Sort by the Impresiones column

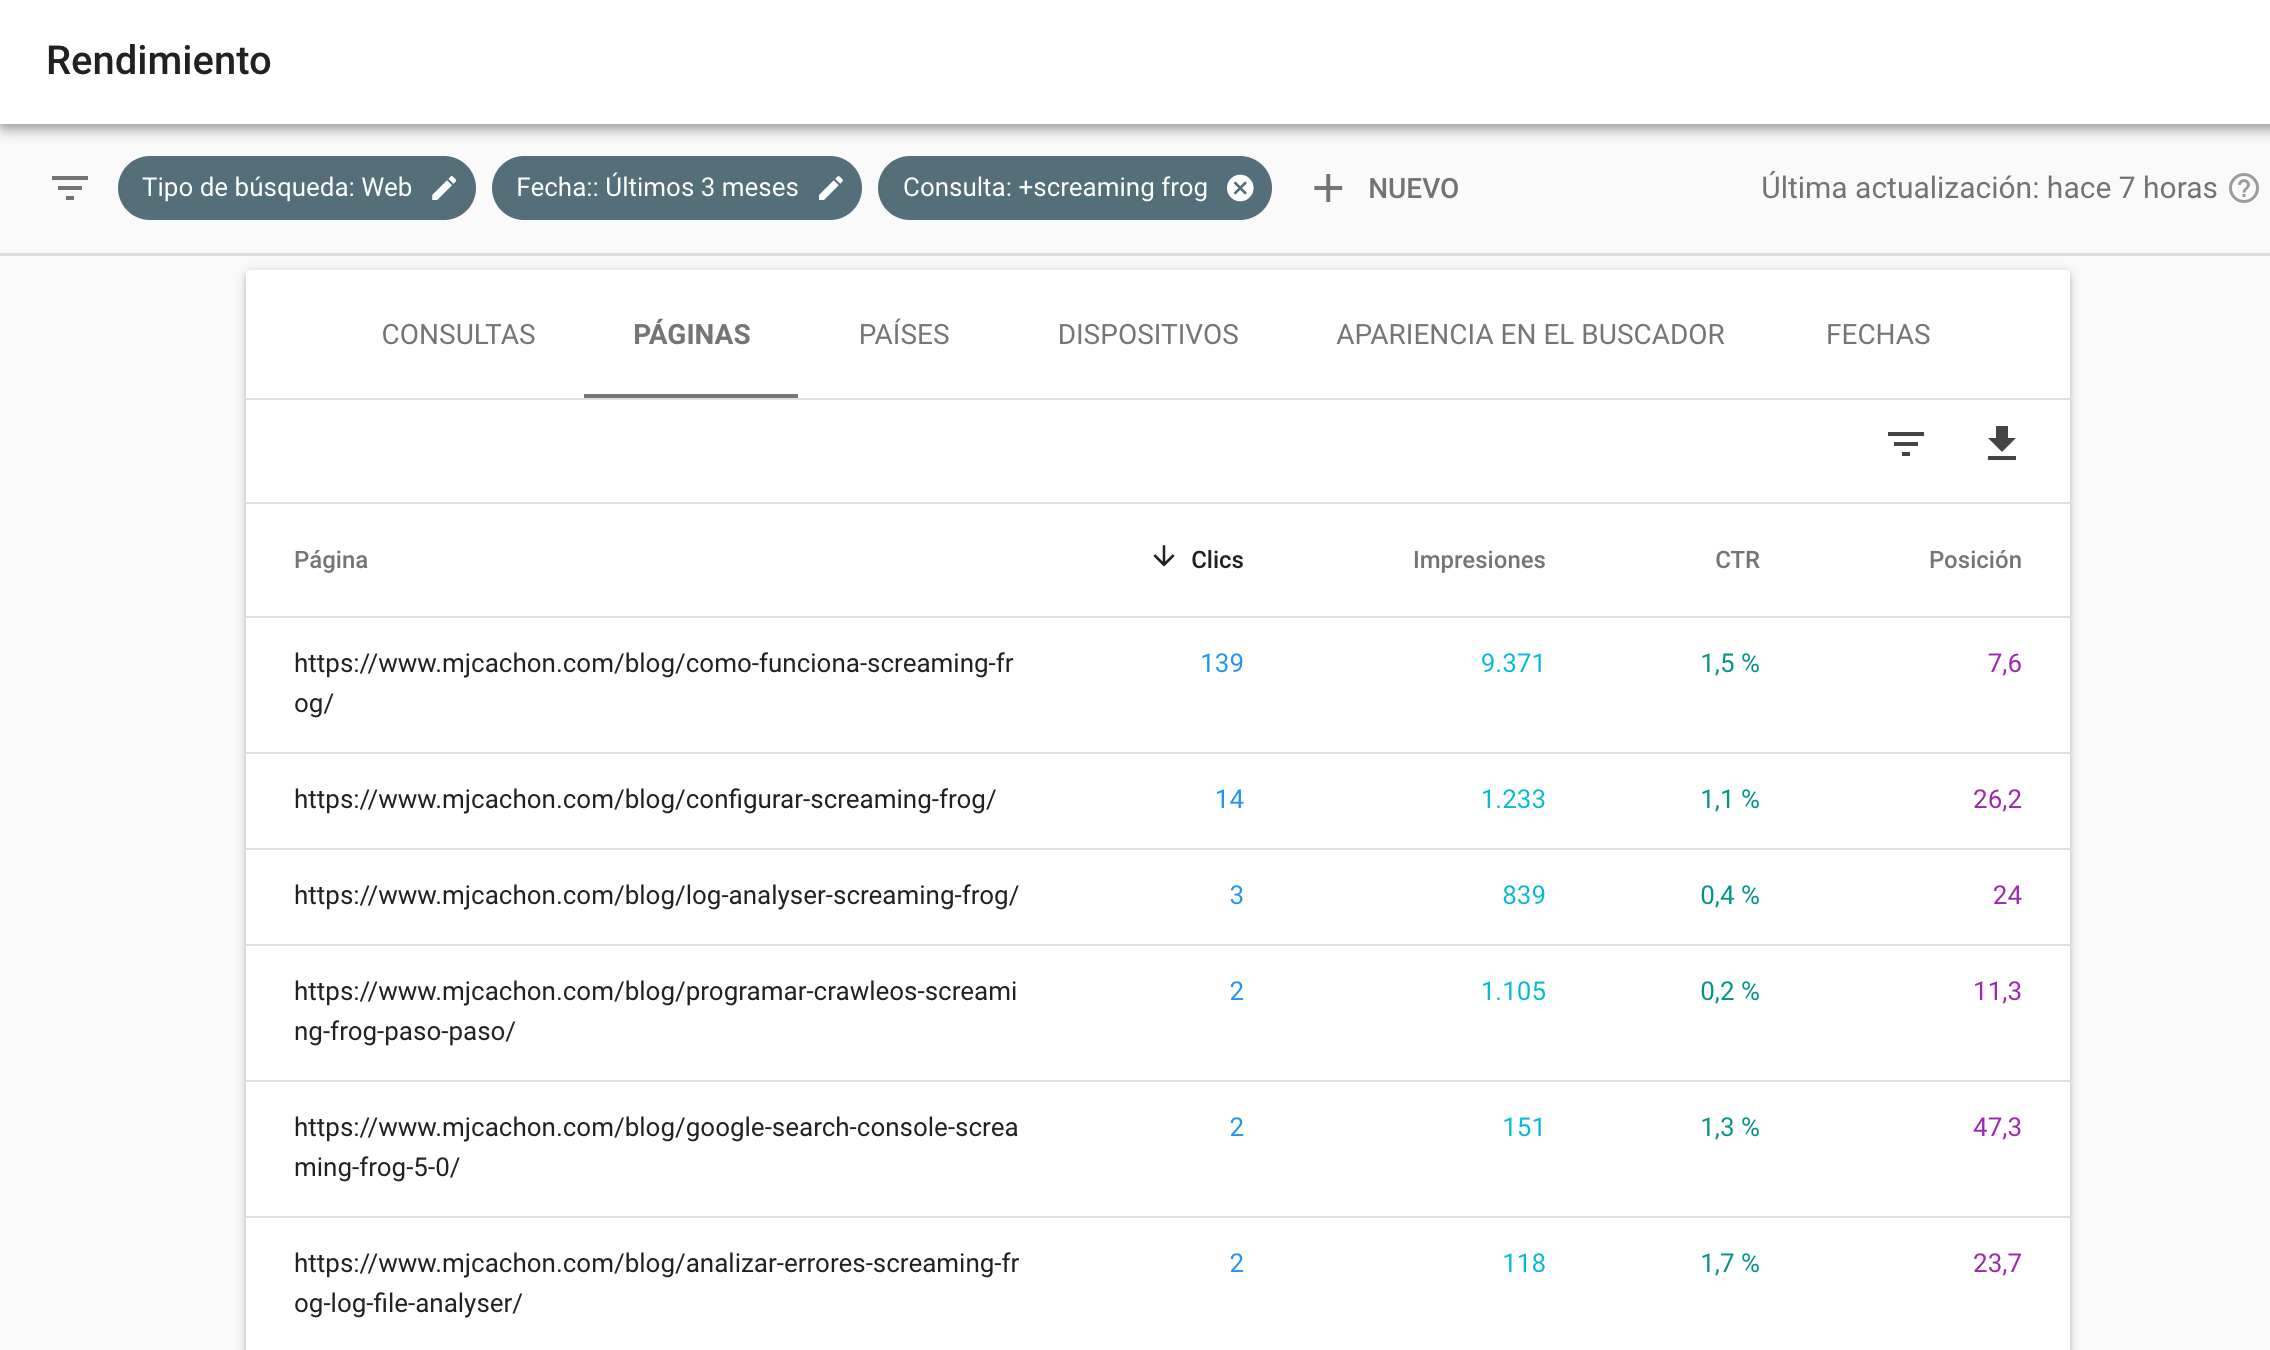[x=1478, y=560]
